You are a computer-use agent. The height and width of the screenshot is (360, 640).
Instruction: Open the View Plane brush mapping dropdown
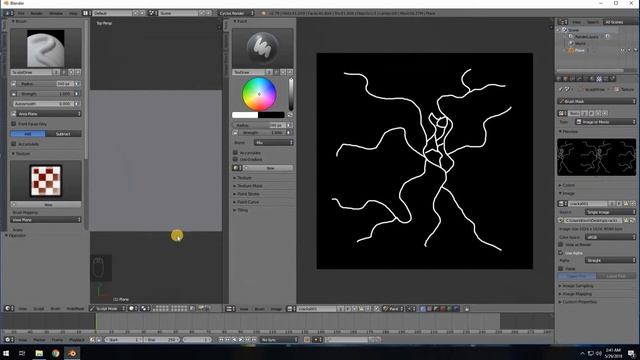46,220
